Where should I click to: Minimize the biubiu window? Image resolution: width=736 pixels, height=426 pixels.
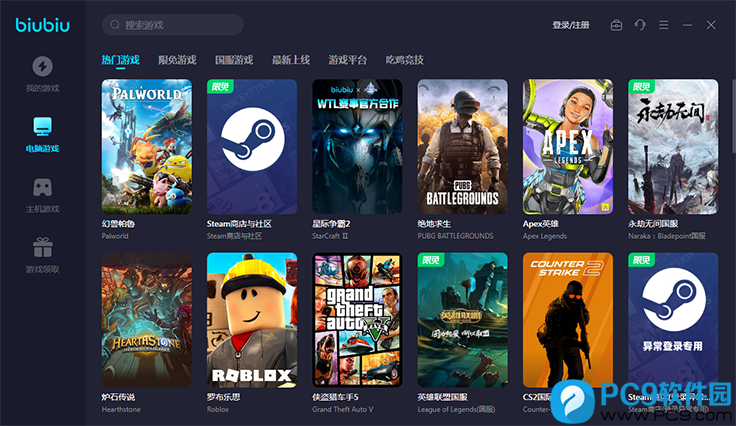[x=687, y=25]
